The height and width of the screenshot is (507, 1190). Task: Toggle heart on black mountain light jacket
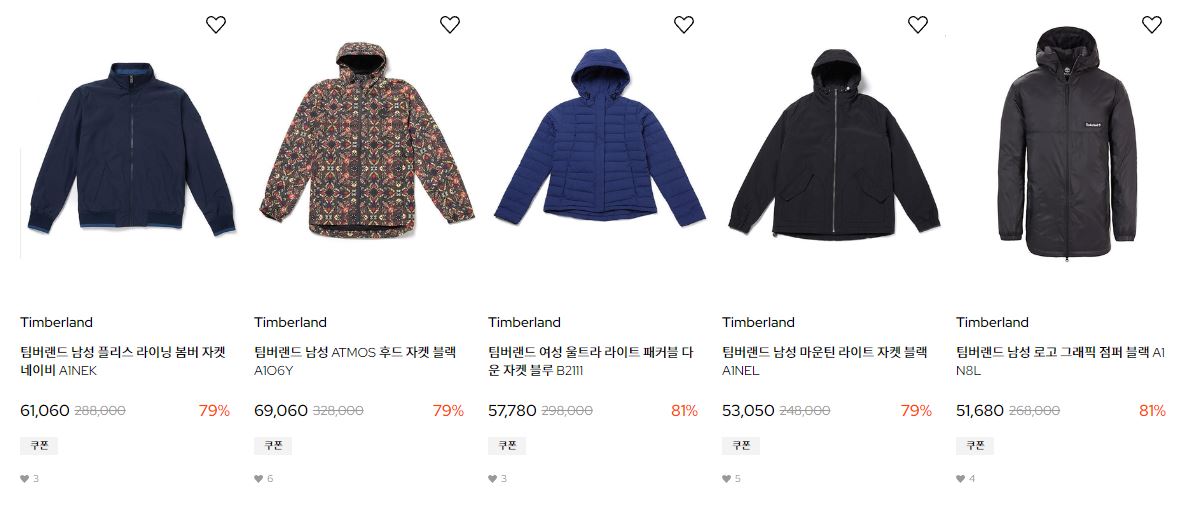tap(918, 24)
